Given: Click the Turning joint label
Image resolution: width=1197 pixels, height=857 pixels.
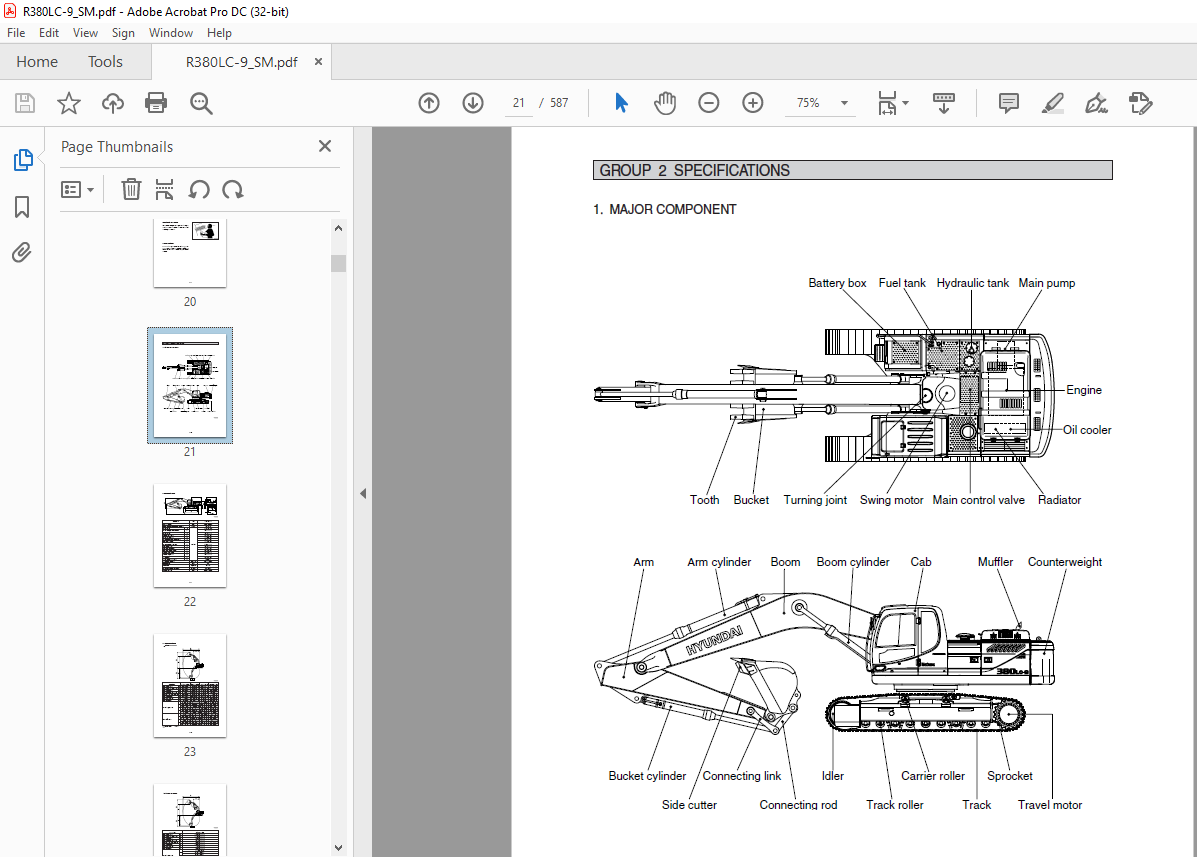Looking at the screenshot, I should (815, 500).
